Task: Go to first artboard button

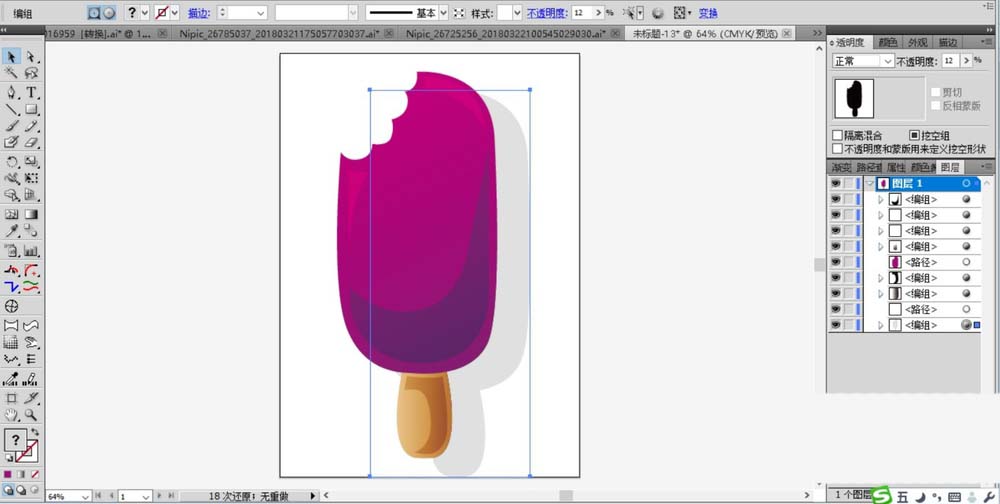Action: (99, 496)
